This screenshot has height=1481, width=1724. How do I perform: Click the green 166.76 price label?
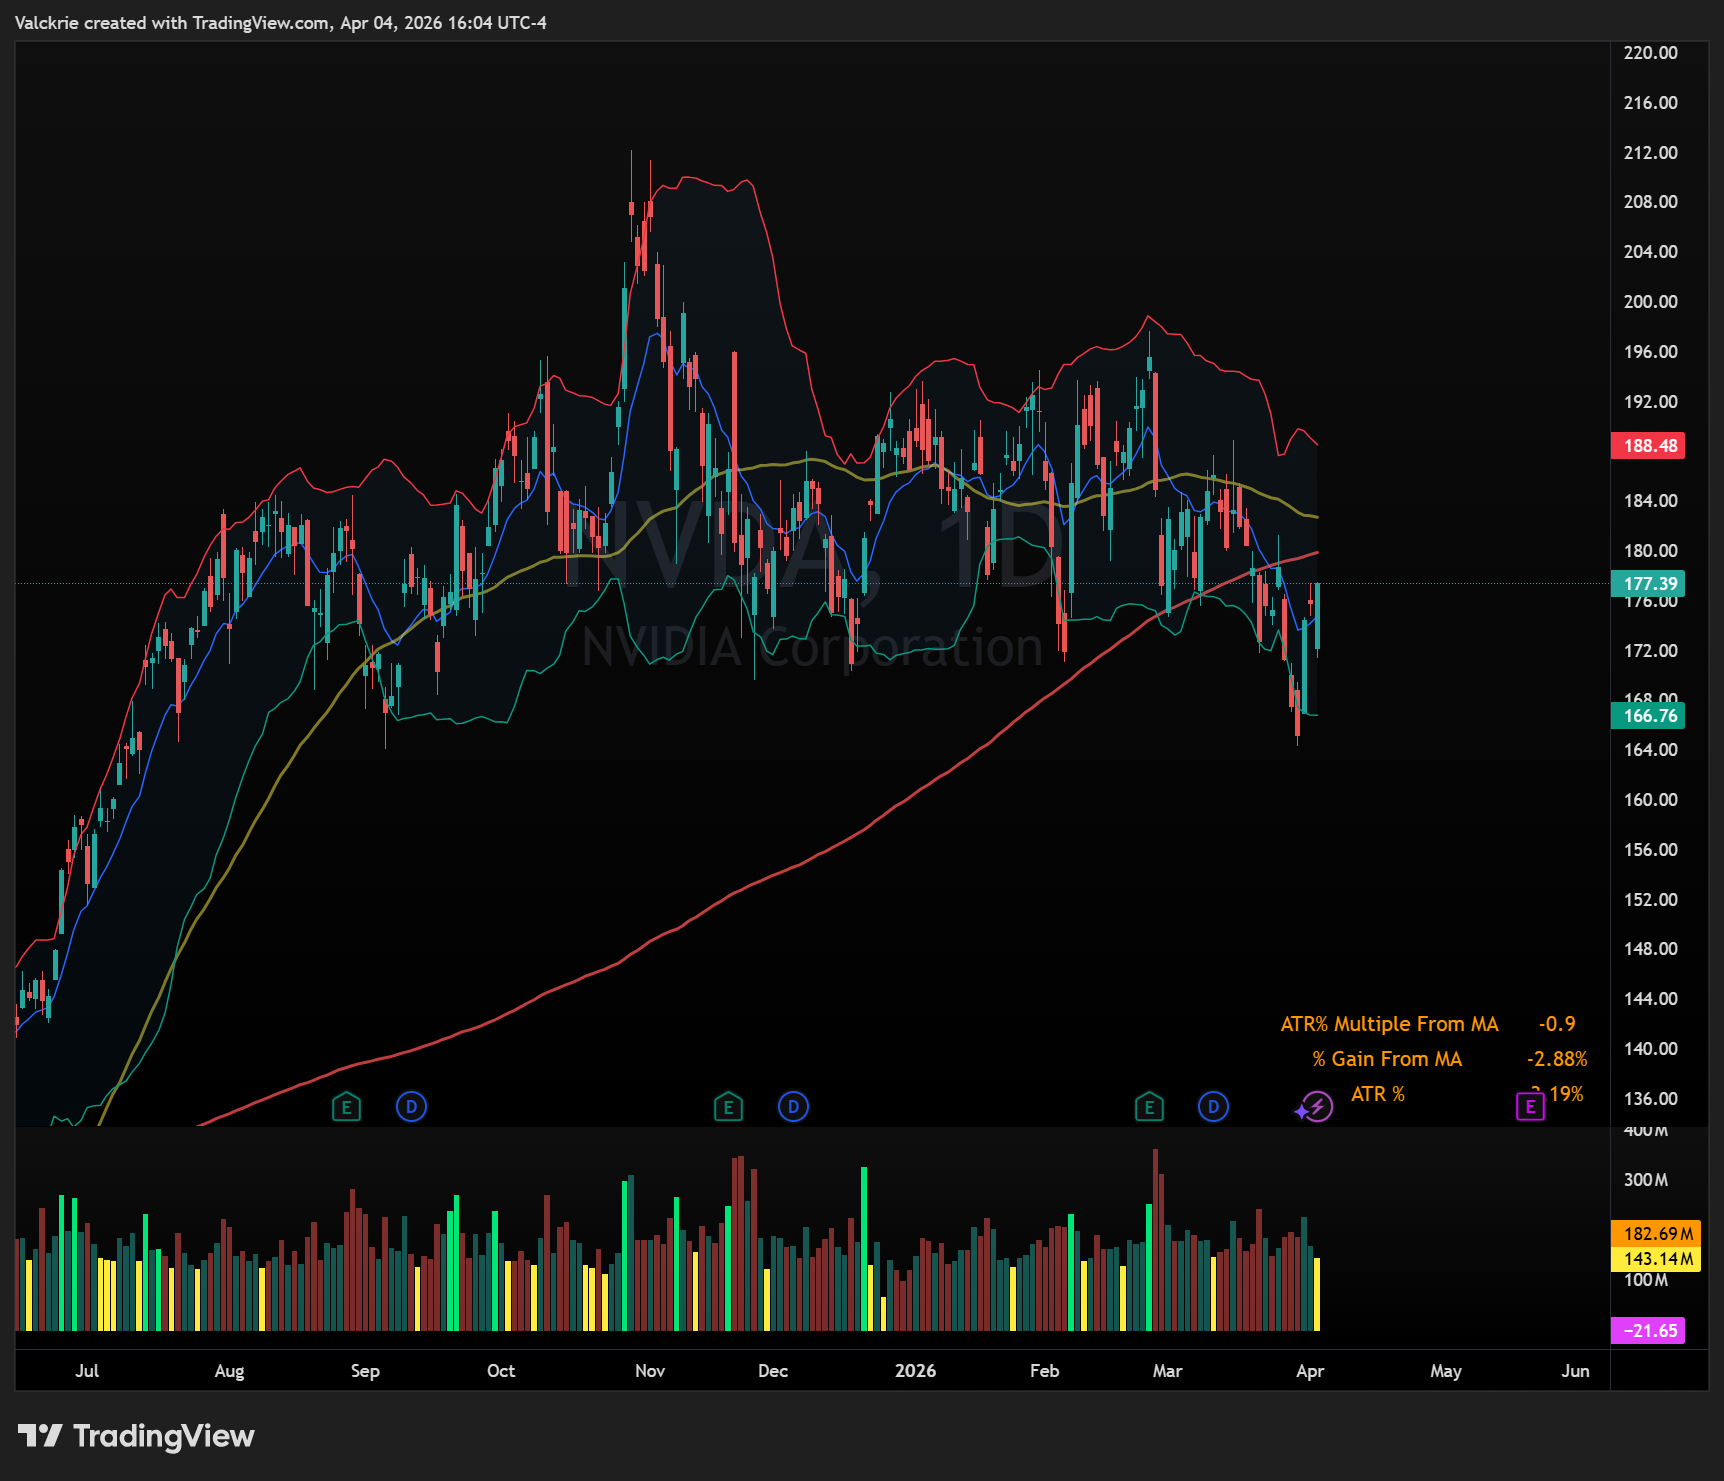click(1648, 716)
